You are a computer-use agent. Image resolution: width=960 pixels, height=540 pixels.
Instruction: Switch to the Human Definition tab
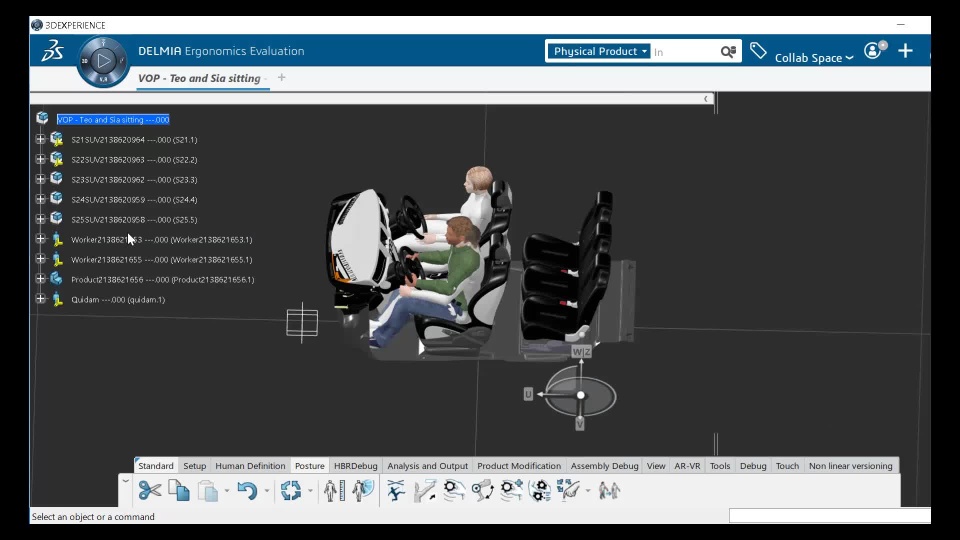click(250, 466)
